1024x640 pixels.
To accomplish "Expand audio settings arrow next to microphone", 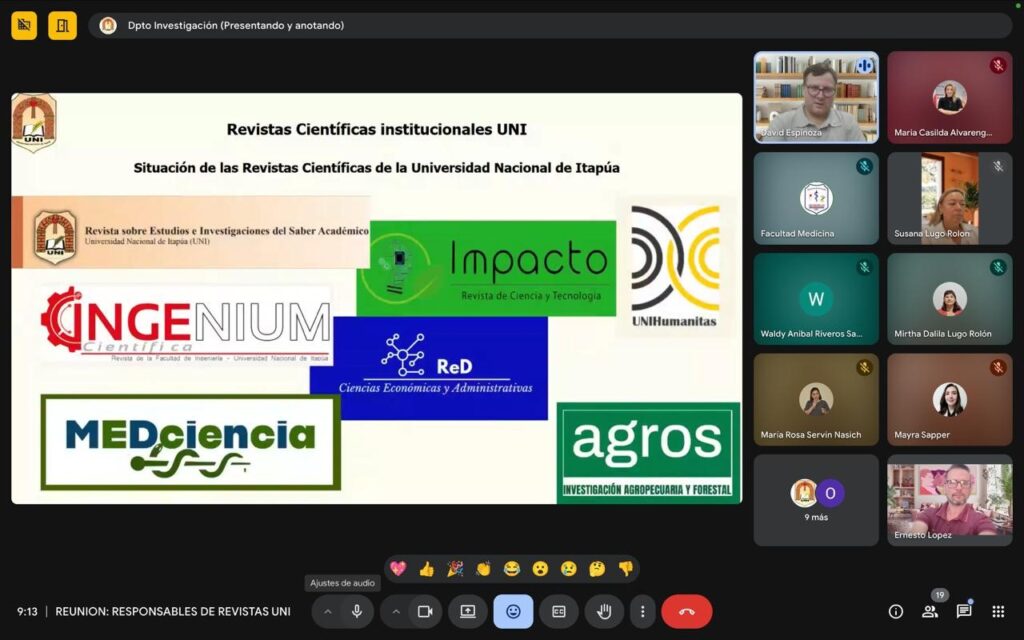I will click(327, 612).
